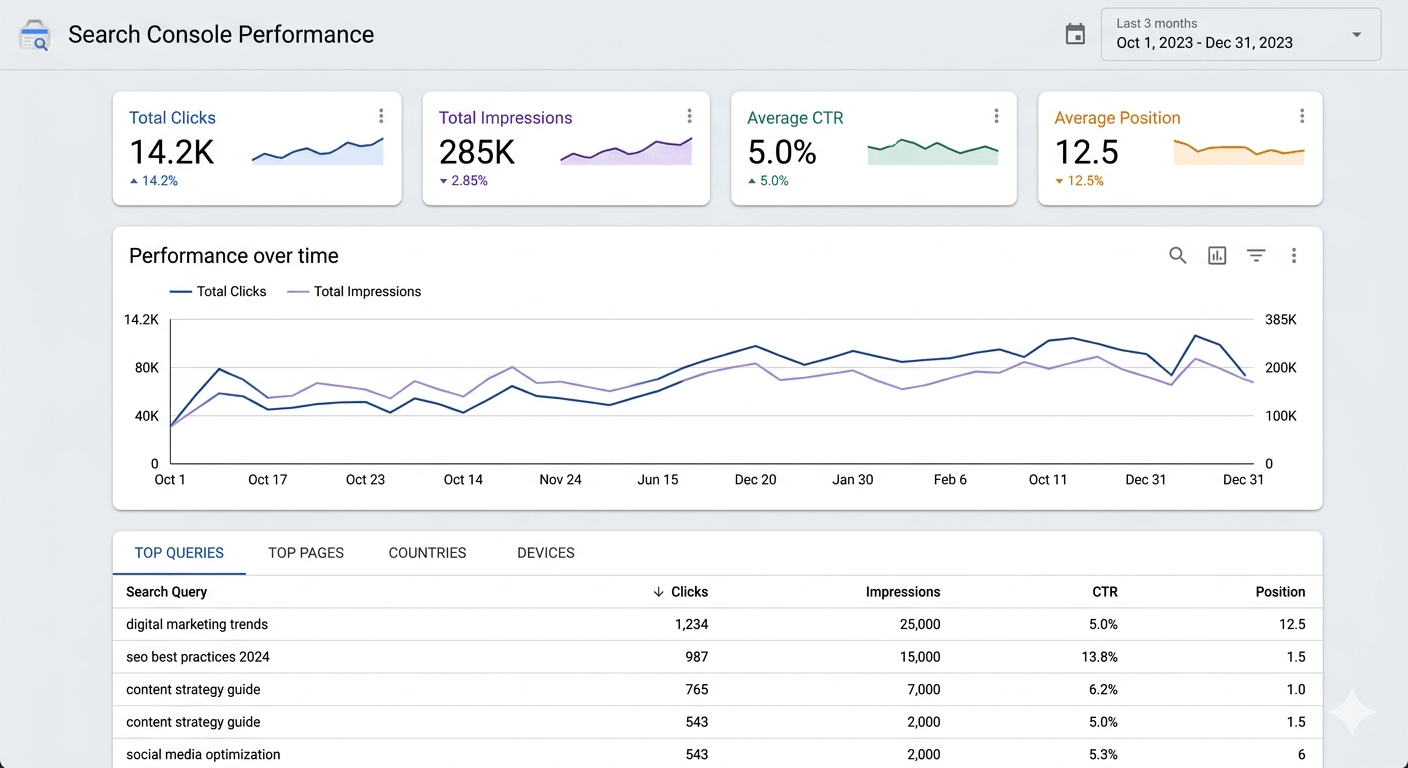Viewport: 1408px width, 768px height.
Task: Click the 5.3% CTR cell
Action: pos(1103,754)
